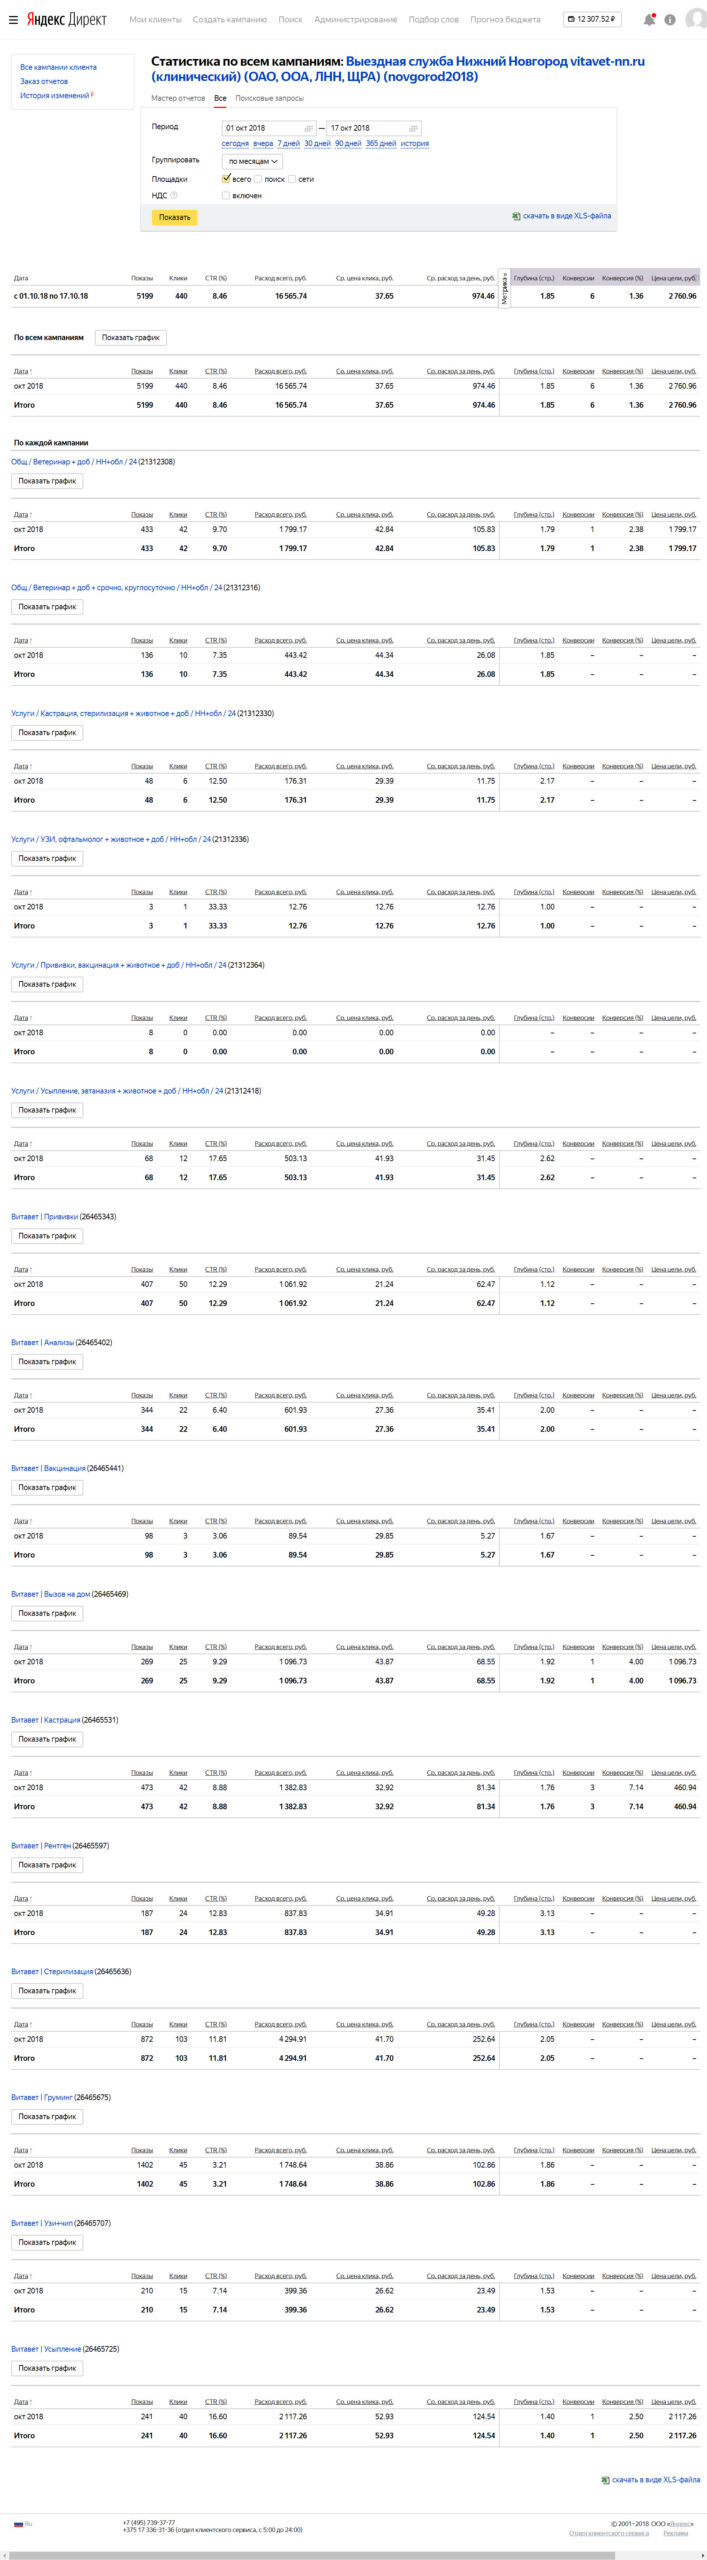Open campaign Витавет | Вакцинация link

pos(48,1469)
